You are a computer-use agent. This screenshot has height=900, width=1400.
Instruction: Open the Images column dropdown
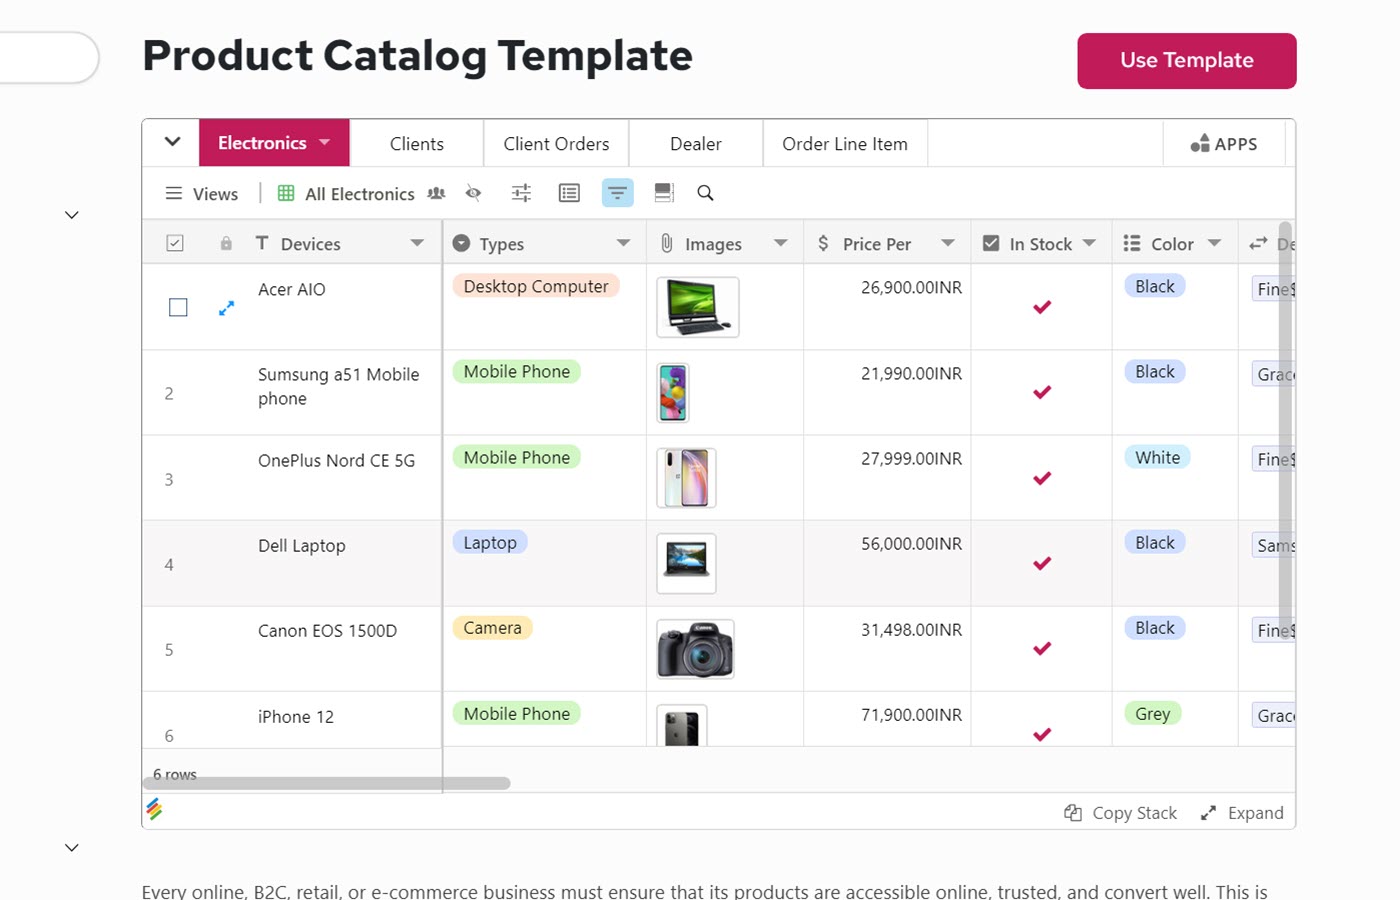[781, 243]
